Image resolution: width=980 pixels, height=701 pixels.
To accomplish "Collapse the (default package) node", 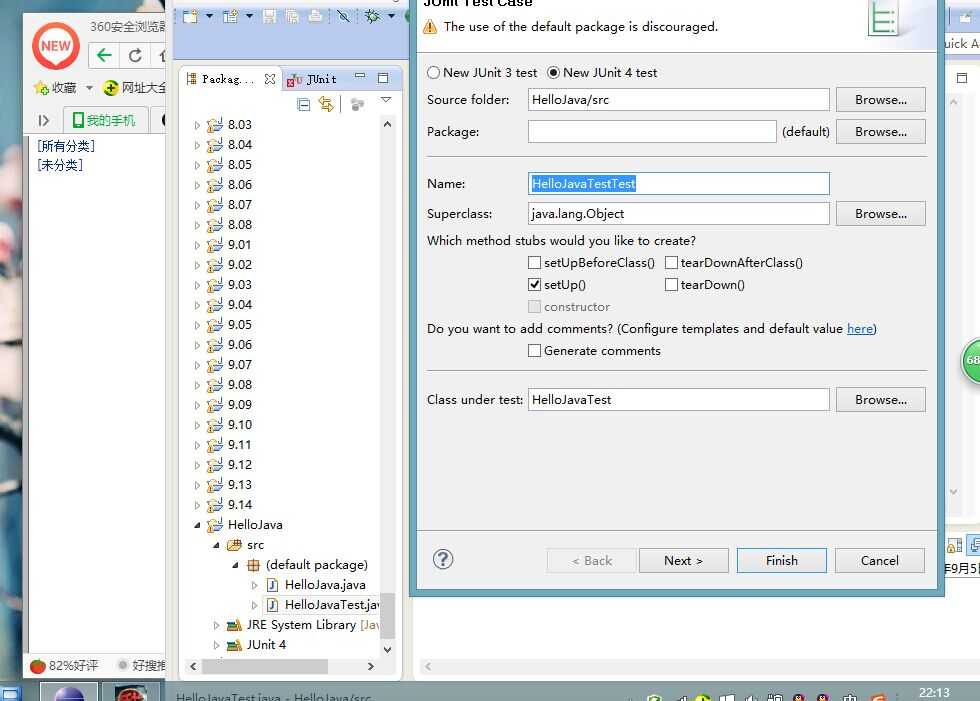I will tap(236, 565).
